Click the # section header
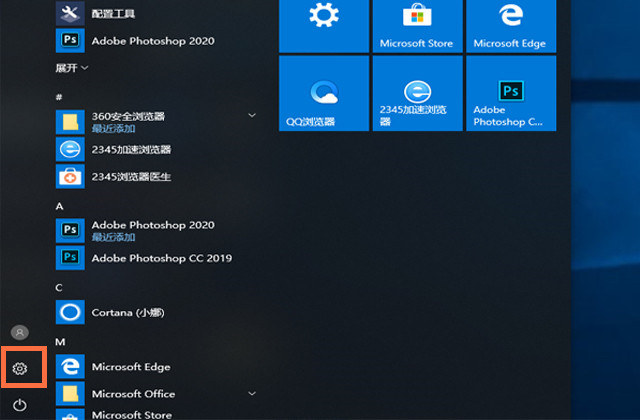This screenshot has width=640, height=420. pos(59,97)
